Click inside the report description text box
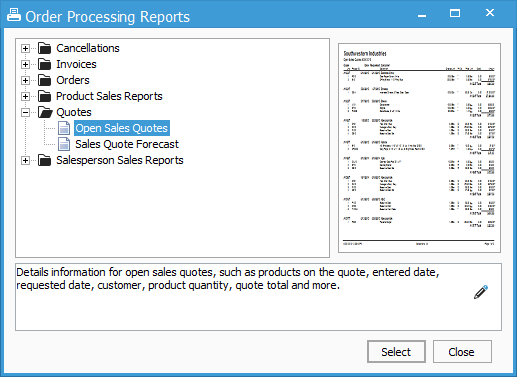Viewport: 517px width, 377px height. [x=258, y=297]
